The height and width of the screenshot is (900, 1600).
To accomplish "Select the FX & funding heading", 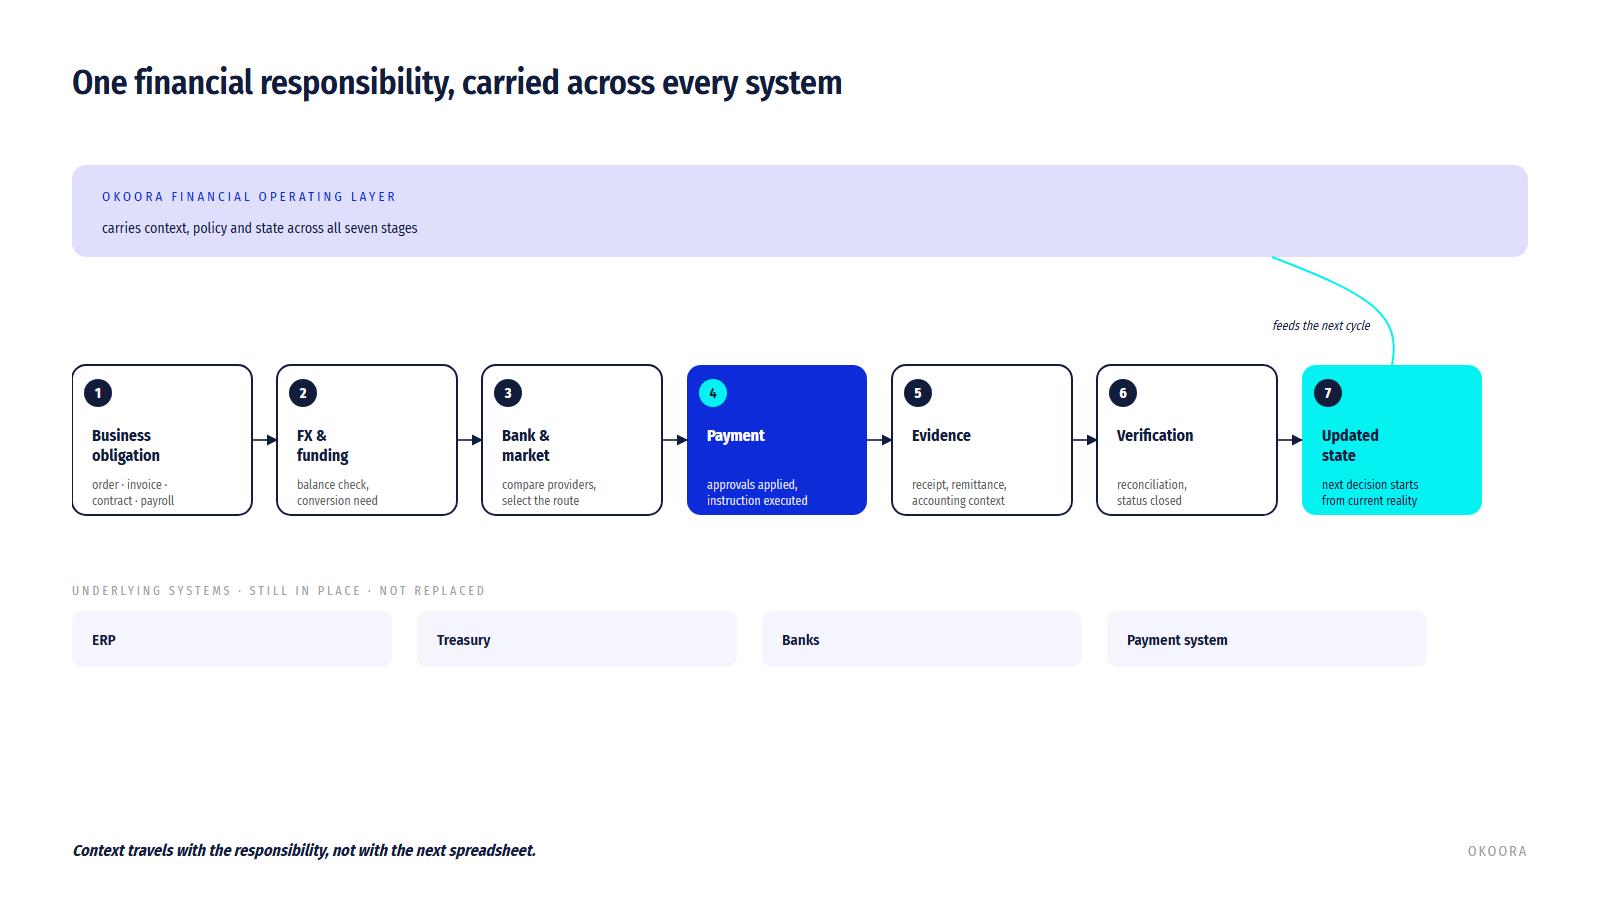I will (323, 445).
